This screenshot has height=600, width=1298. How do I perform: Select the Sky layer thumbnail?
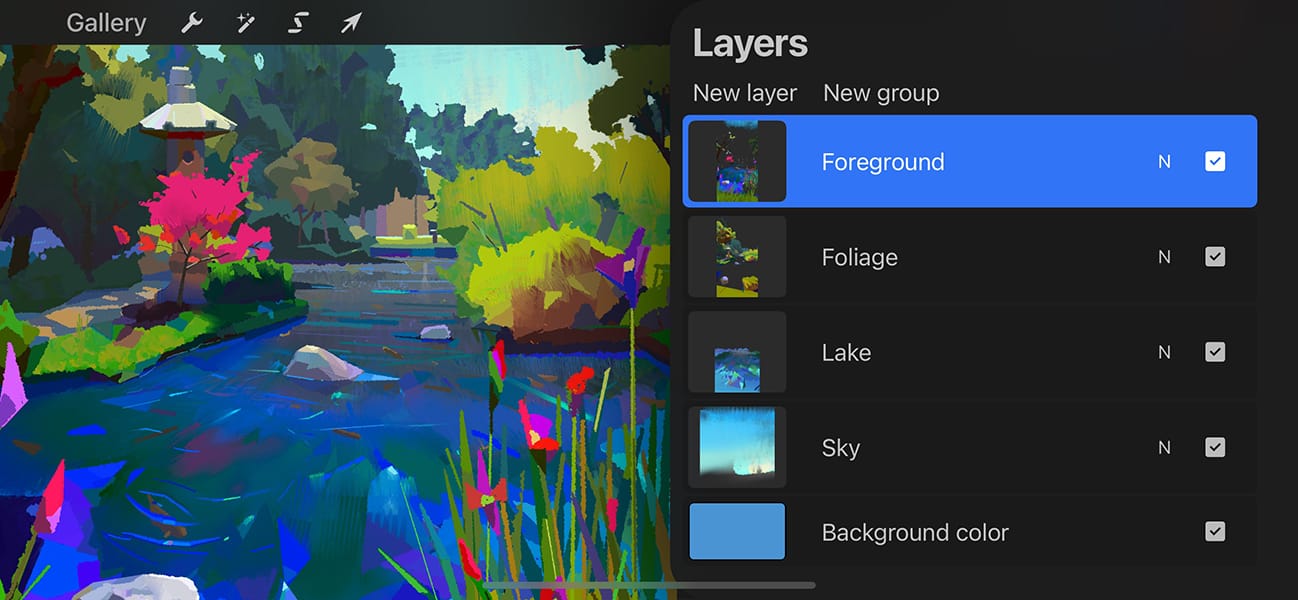pyautogui.click(x=737, y=447)
